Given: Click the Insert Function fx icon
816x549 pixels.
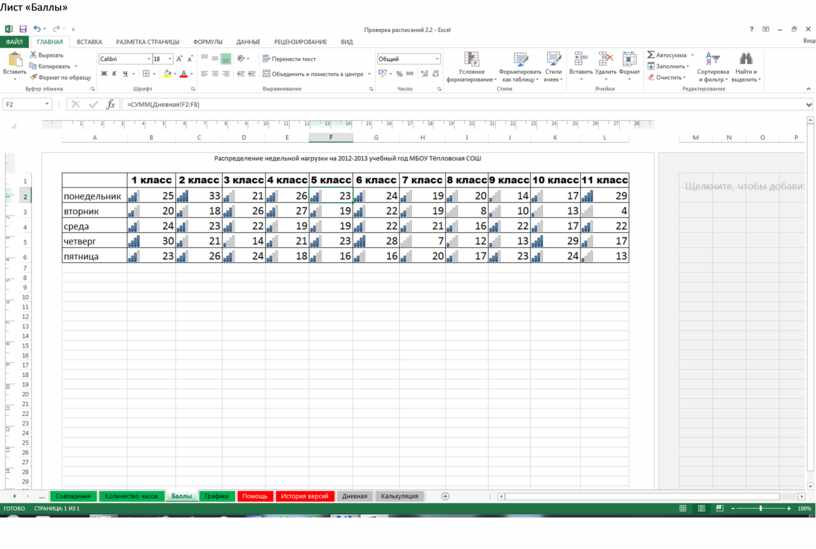Looking at the screenshot, I should point(110,104).
